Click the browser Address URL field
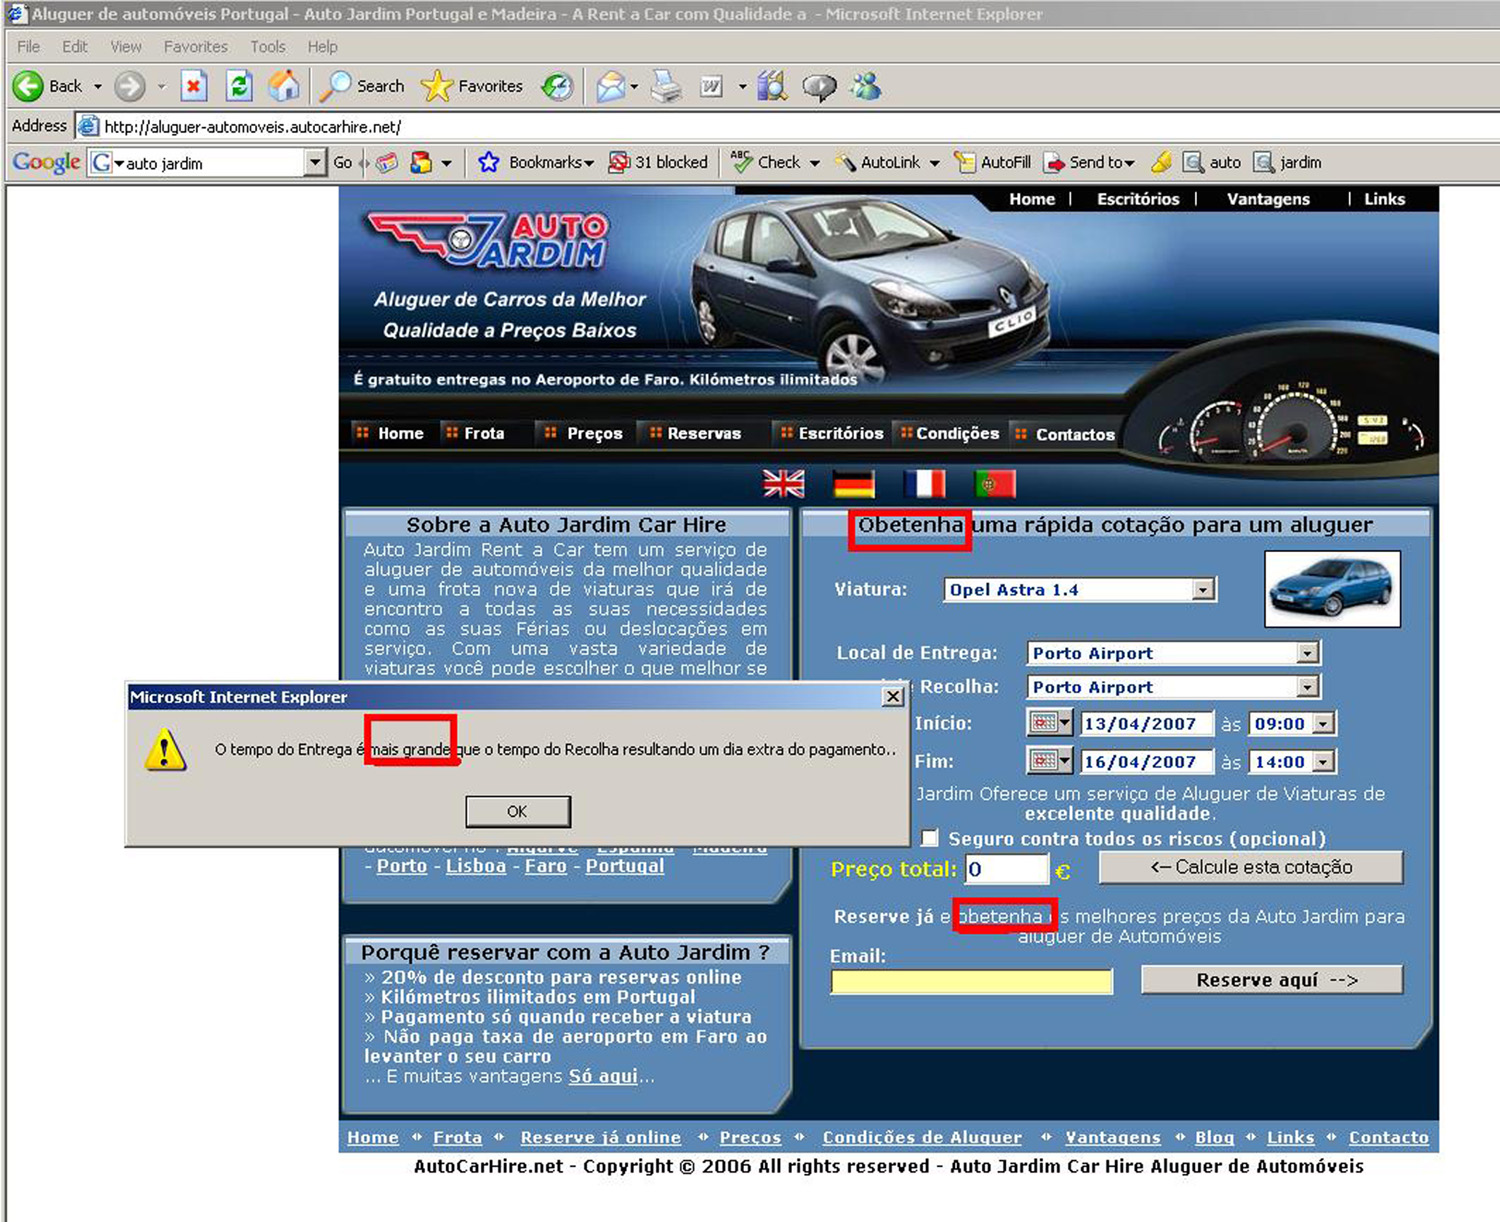Viewport: 1500px width, 1222px height. pos(785,127)
